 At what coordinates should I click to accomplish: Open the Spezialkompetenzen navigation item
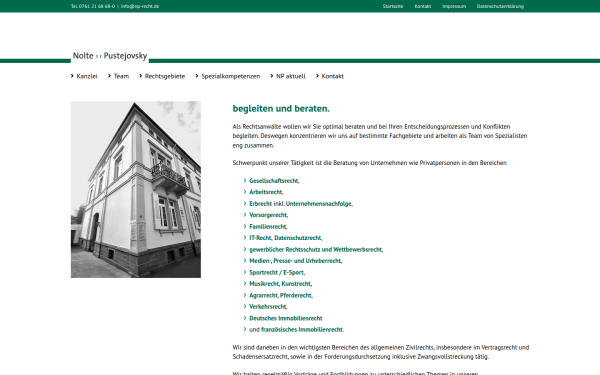coord(231,76)
